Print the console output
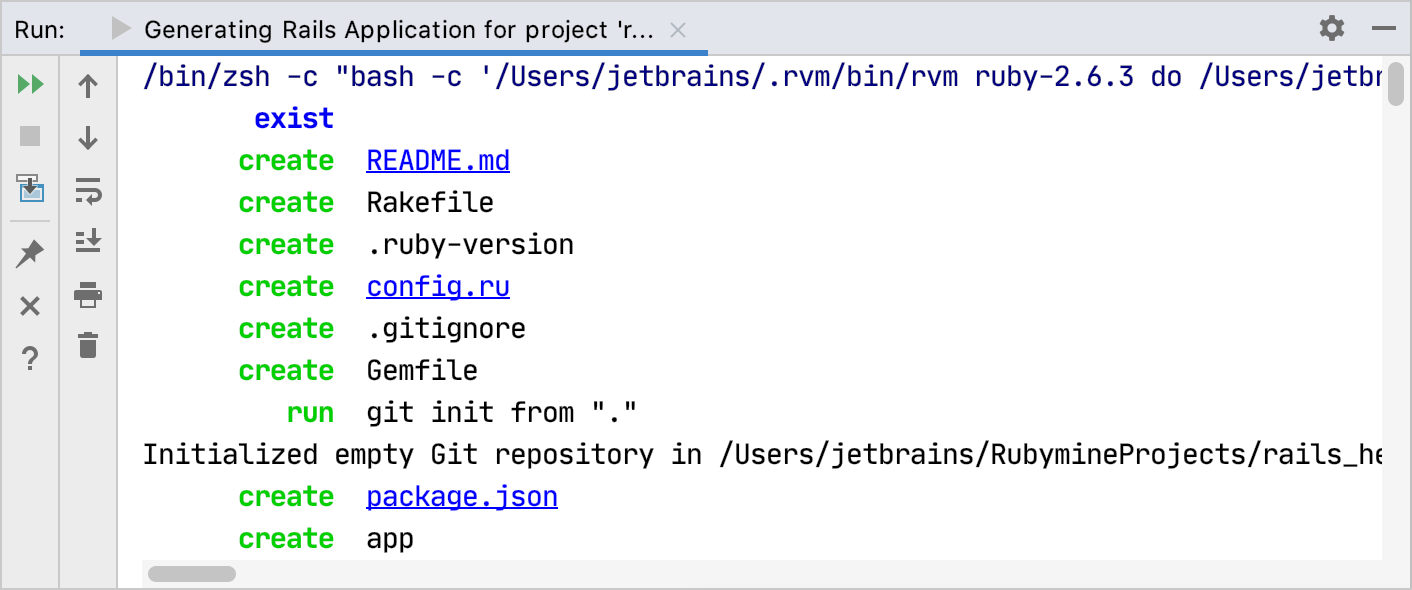 click(x=87, y=295)
